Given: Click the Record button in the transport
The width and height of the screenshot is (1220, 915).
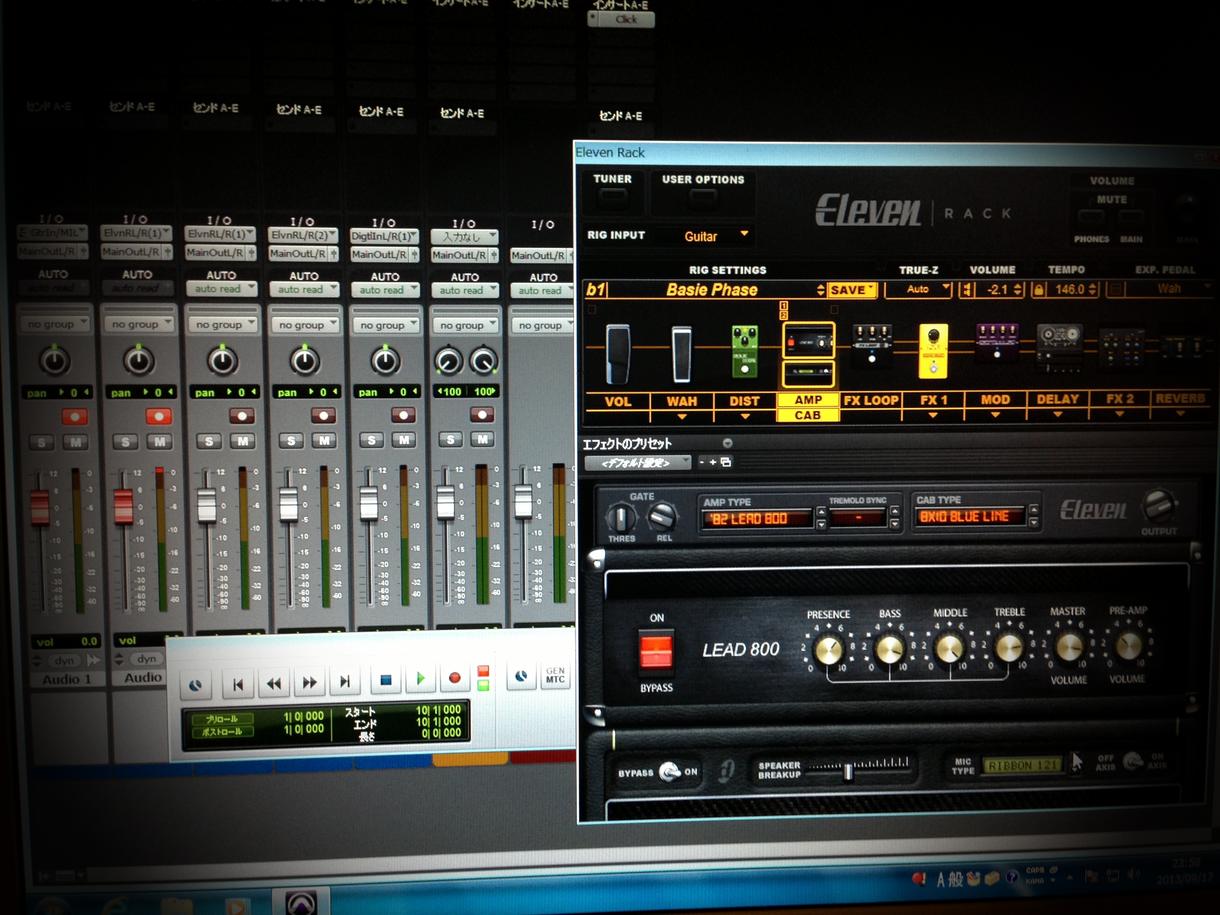Looking at the screenshot, I should pyautogui.click(x=455, y=678).
